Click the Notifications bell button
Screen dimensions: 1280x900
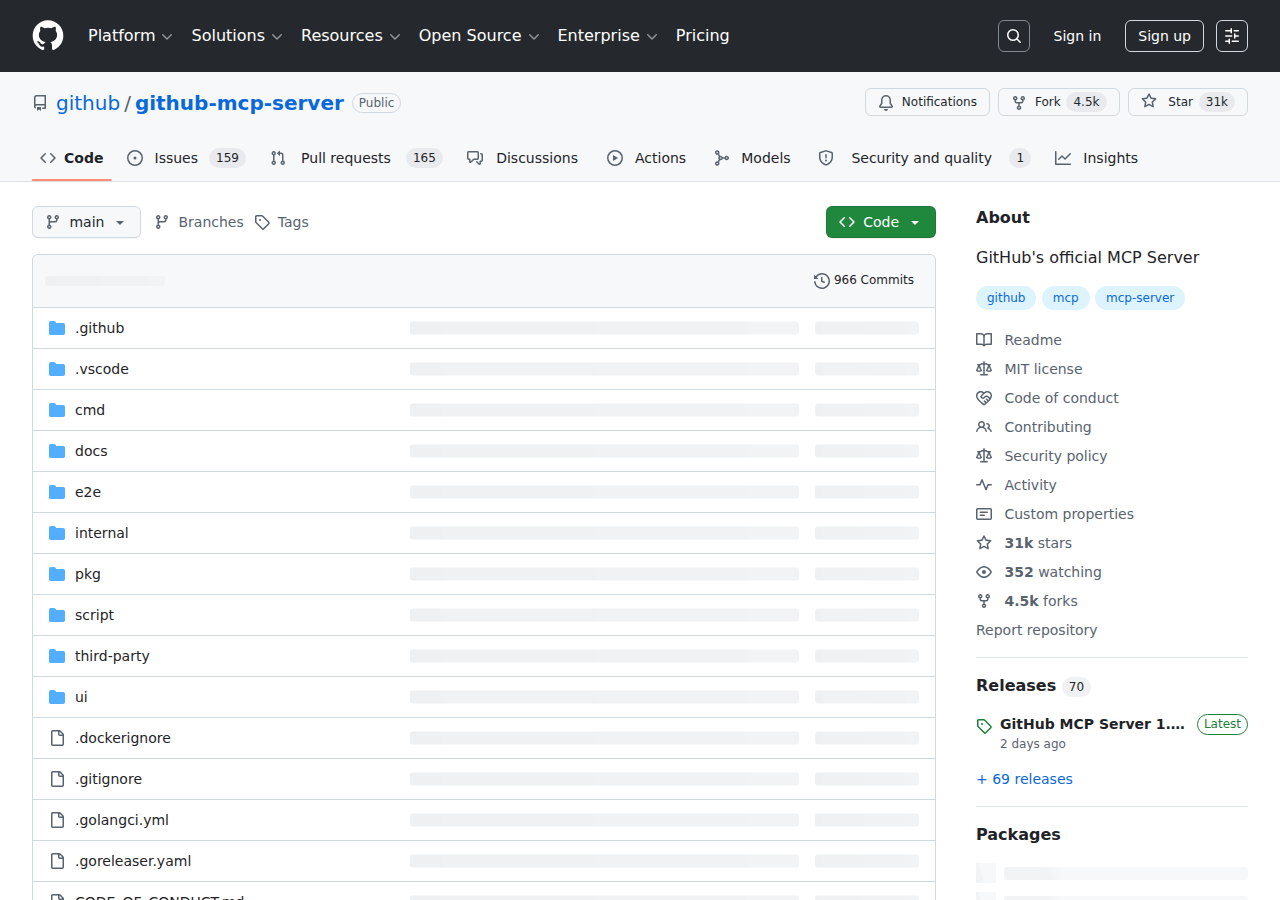[927, 102]
